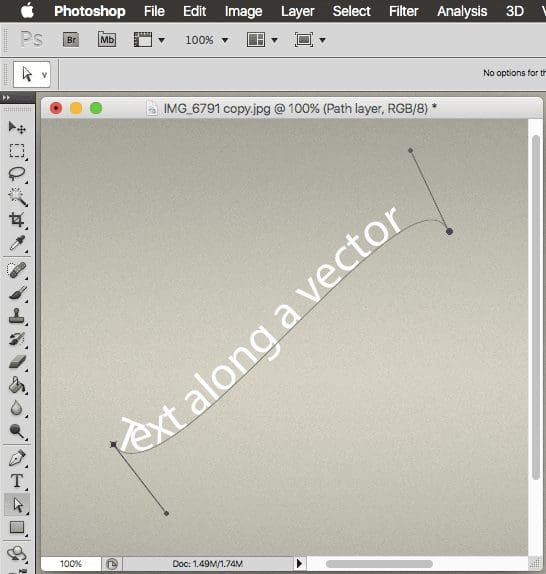Click the 'Text along a vector' text
The height and width of the screenshot is (574, 546).
point(260,328)
